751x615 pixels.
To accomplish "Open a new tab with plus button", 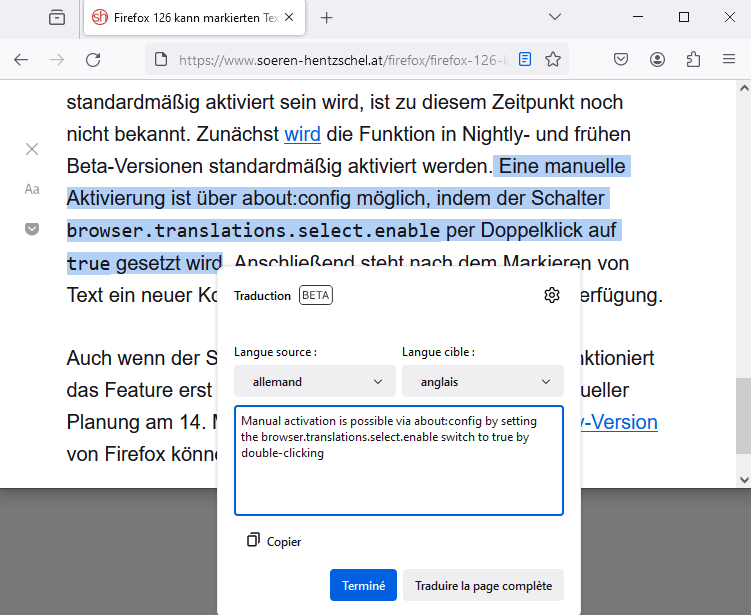I will click(x=326, y=18).
